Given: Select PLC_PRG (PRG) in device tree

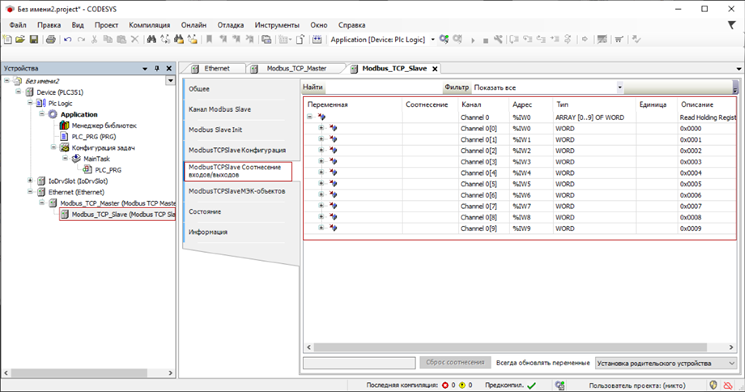Looking at the screenshot, I should point(94,136).
